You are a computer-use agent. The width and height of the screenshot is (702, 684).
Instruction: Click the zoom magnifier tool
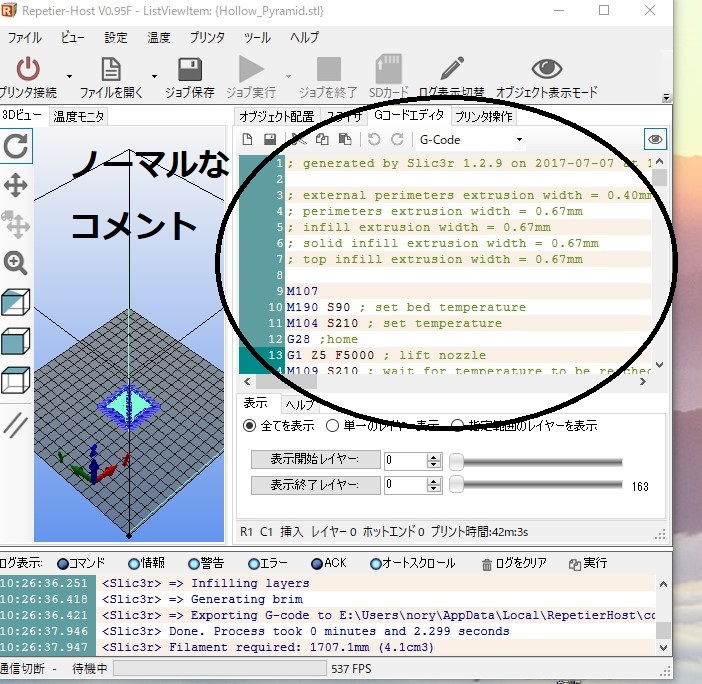tap(16, 263)
